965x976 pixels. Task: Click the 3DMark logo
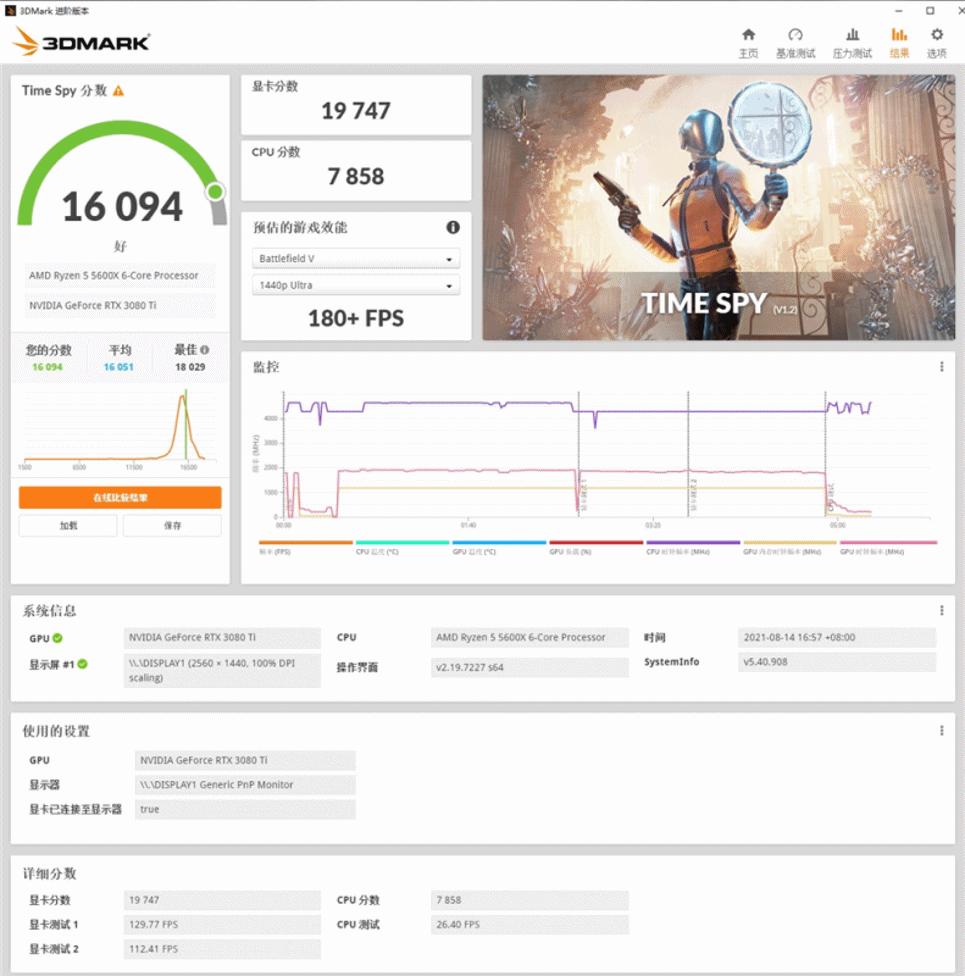(81, 41)
